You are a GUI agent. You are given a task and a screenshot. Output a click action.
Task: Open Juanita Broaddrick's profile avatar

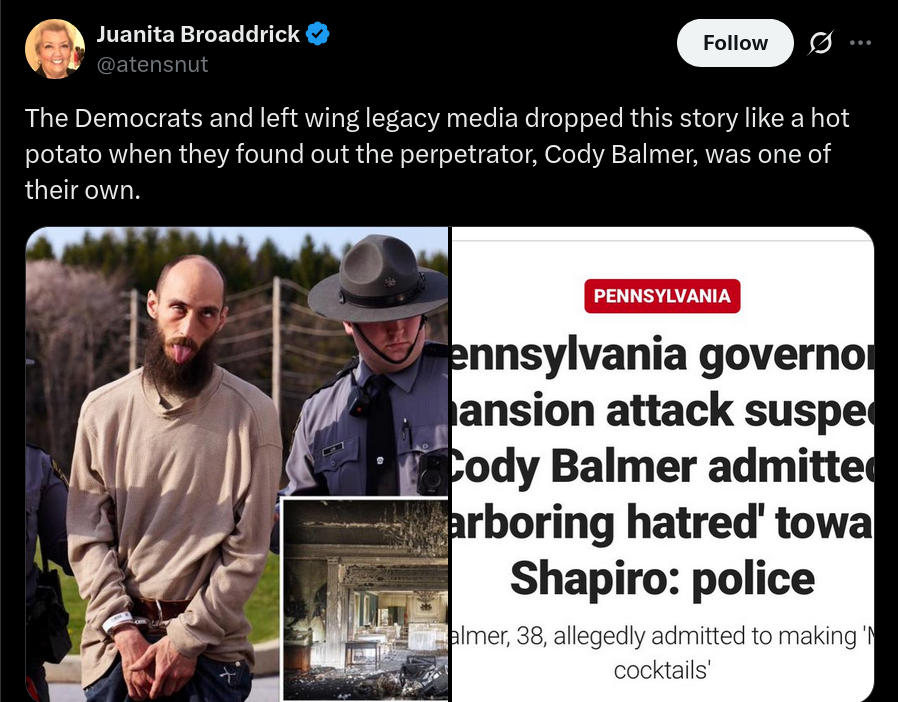(55, 49)
